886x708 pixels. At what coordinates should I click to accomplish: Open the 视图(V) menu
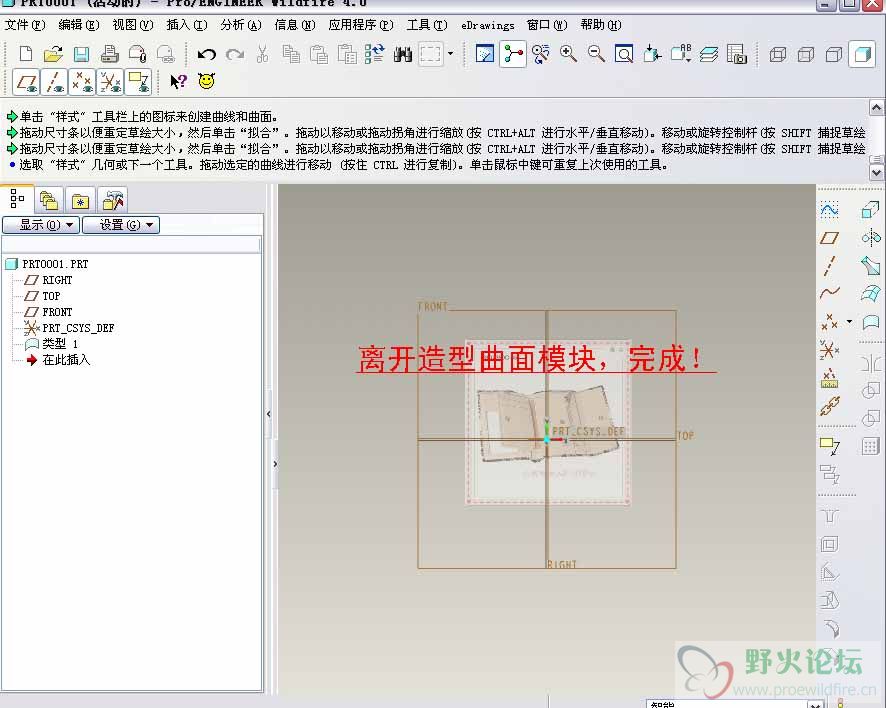pyautogui.click(x=133, y=25)
